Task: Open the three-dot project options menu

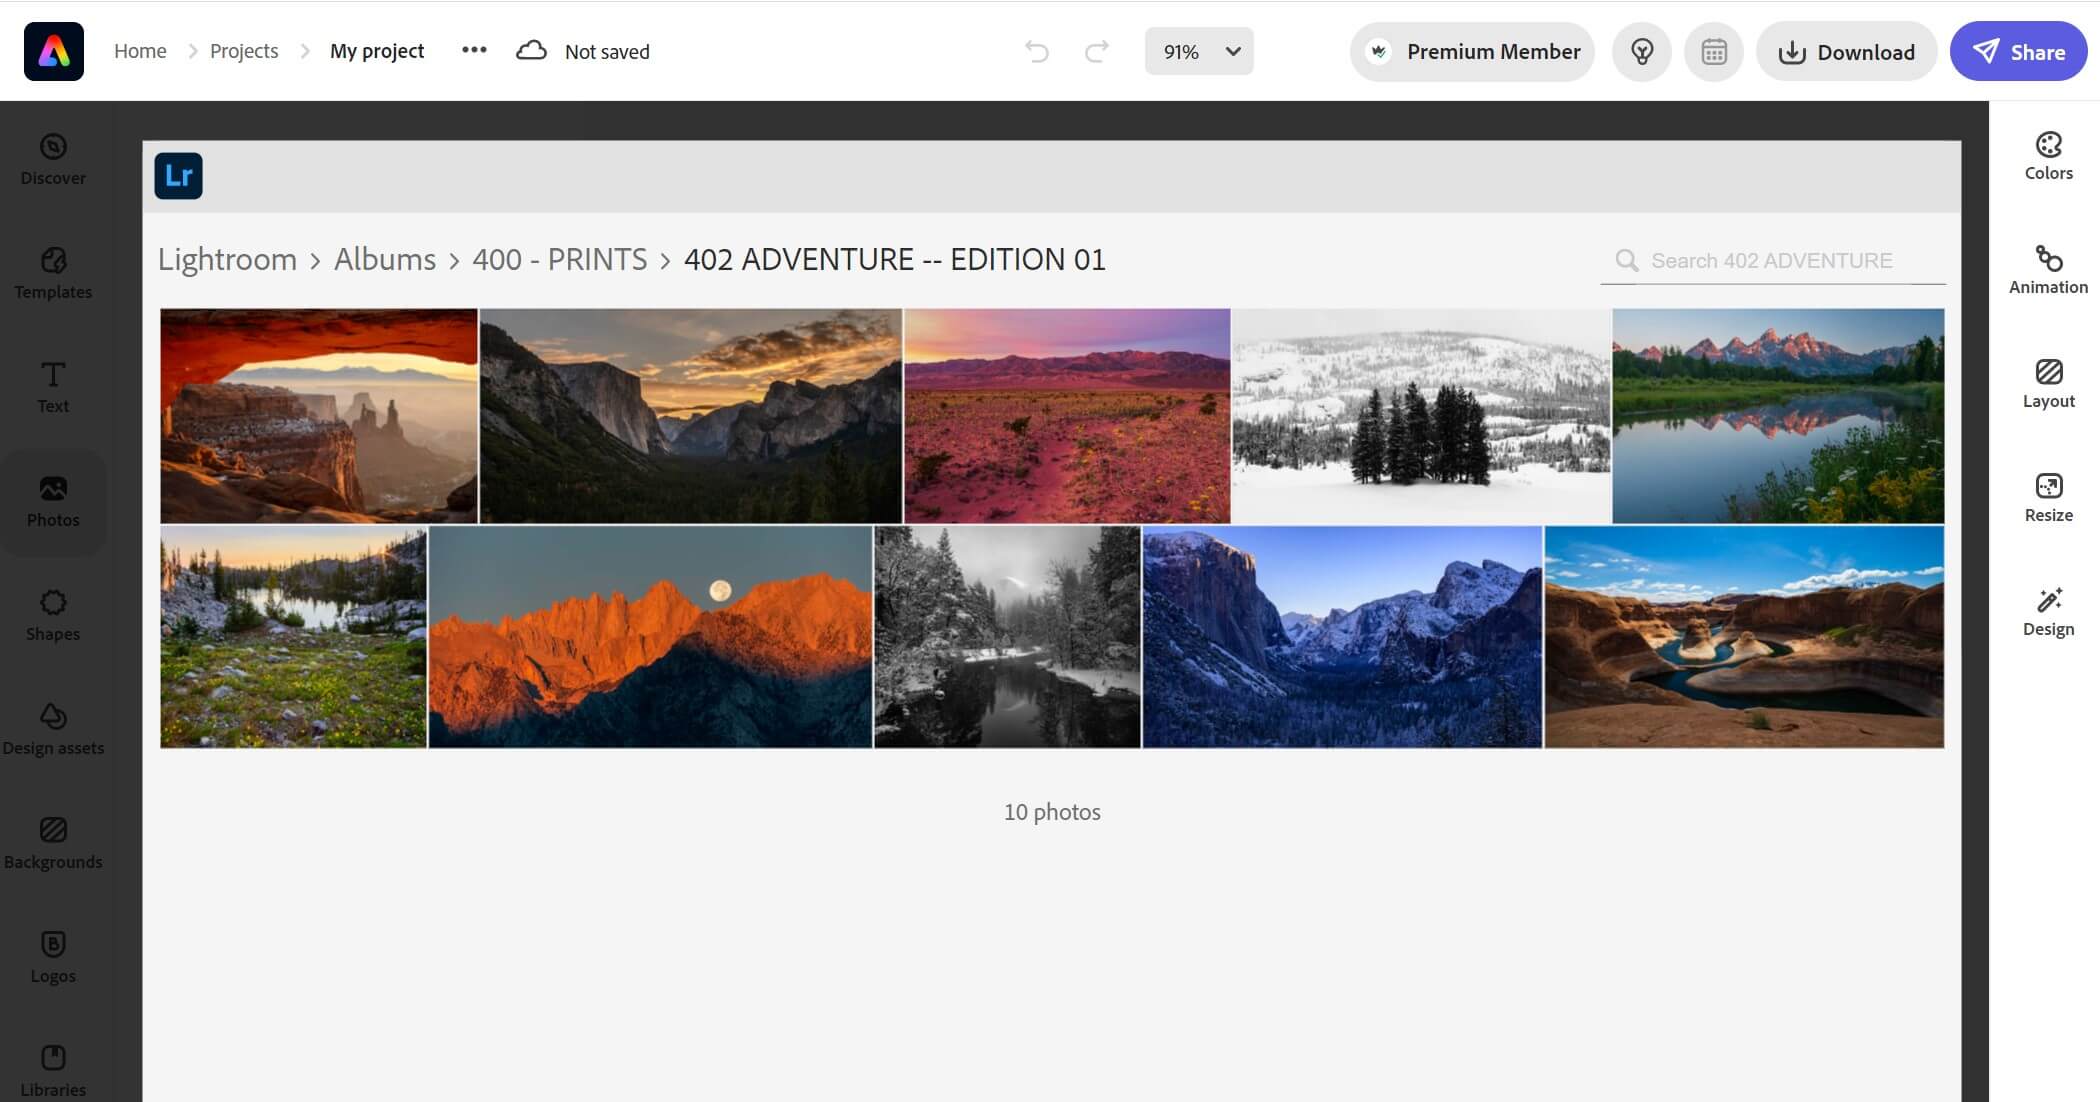Action: tap(474, 50)
